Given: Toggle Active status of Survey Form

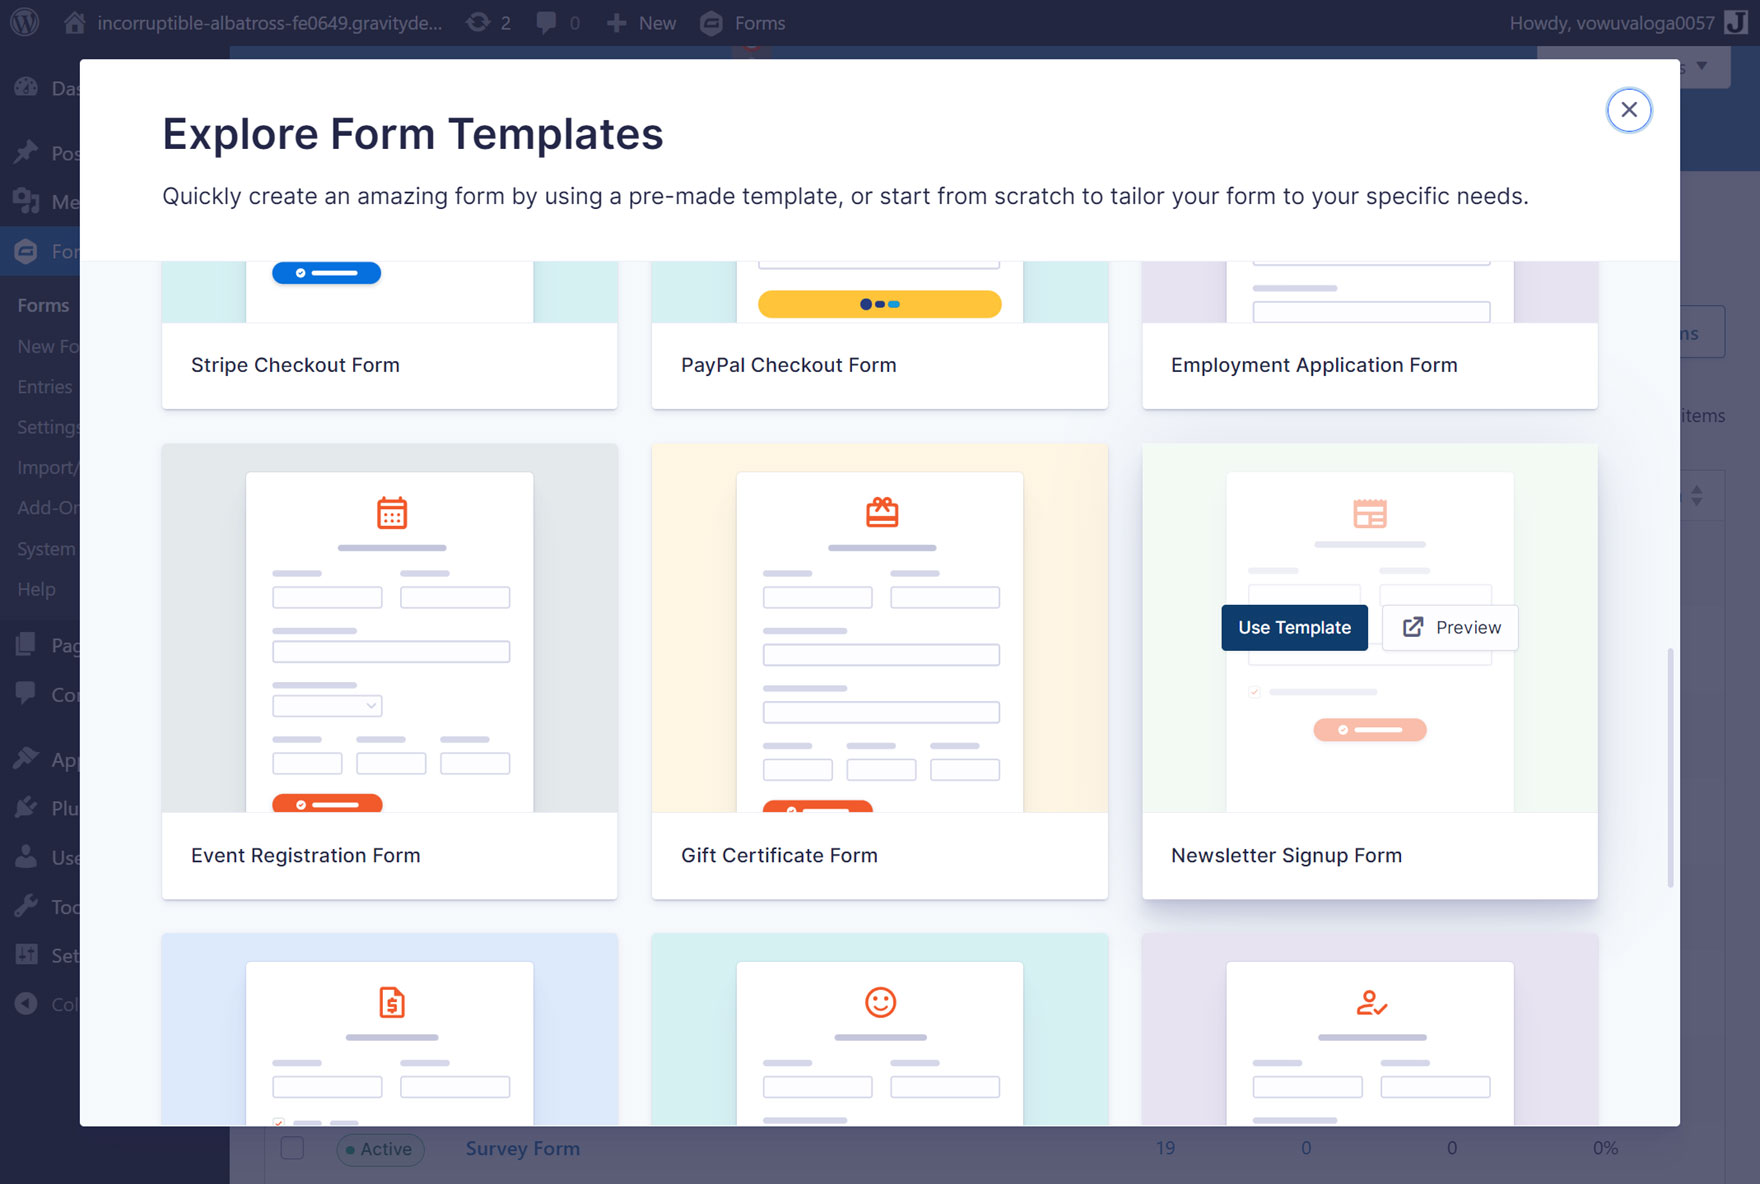Looking at the screenshot, I should 380,1149.
